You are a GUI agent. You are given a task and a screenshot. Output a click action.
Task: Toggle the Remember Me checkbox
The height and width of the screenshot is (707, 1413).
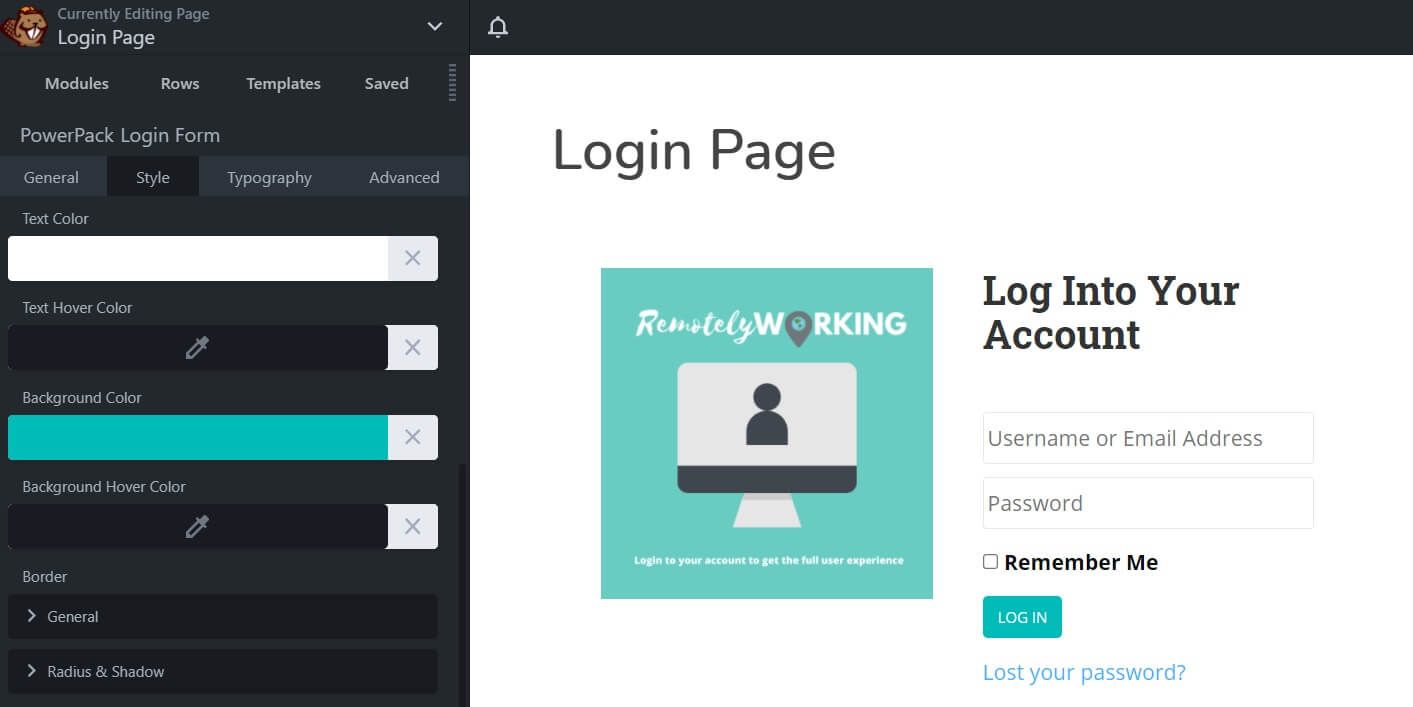[x=990, y=562]
